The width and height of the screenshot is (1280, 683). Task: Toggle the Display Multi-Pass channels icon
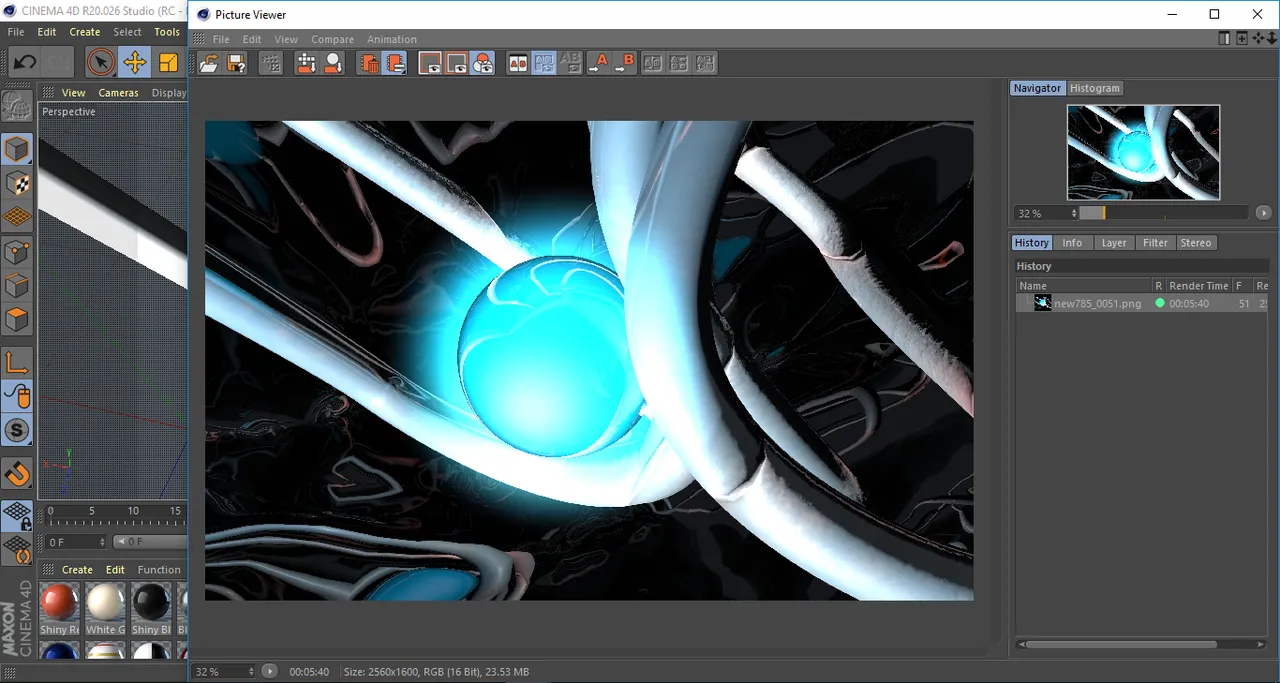click(483, 63)
